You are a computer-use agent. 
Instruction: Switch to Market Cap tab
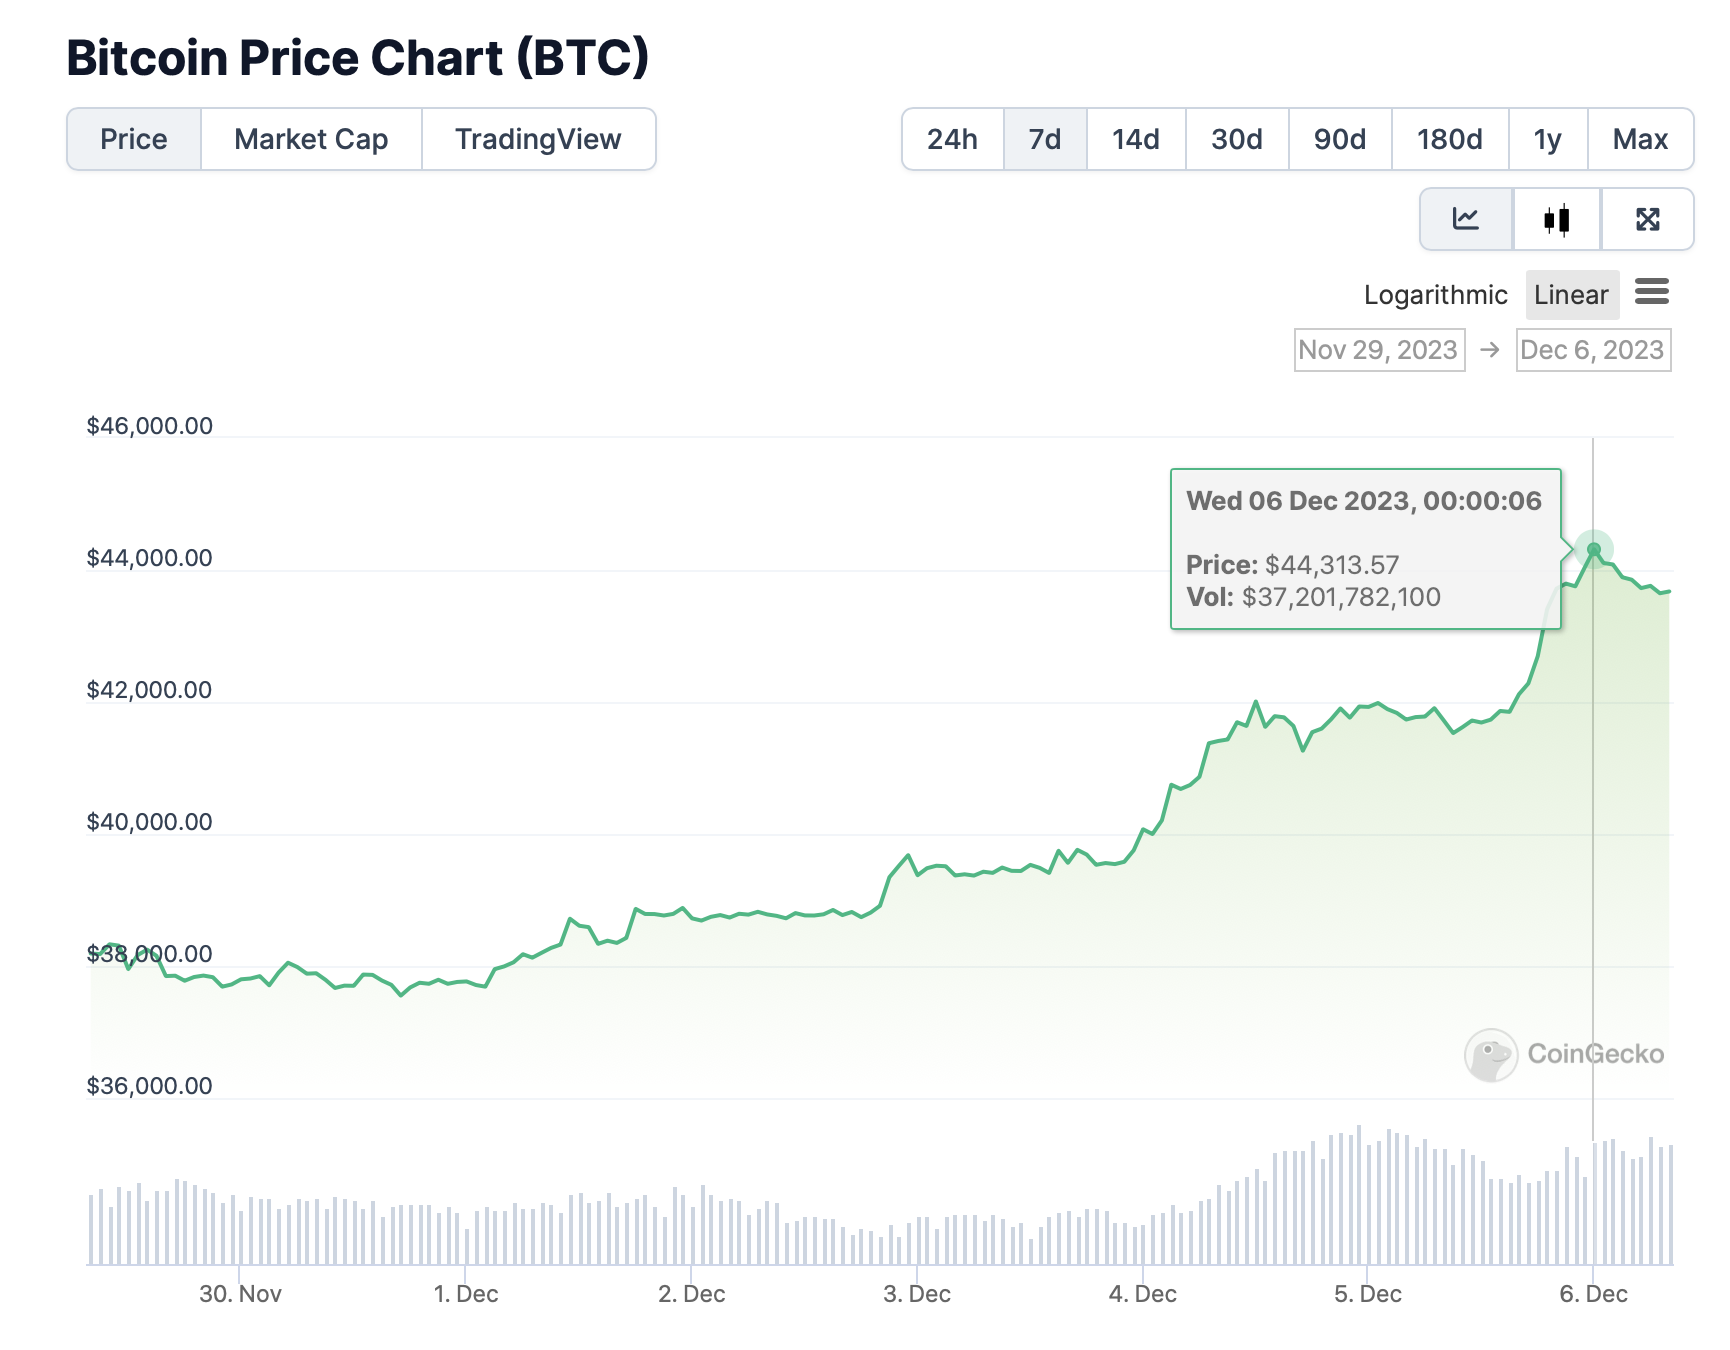click(x=311, y=139)
